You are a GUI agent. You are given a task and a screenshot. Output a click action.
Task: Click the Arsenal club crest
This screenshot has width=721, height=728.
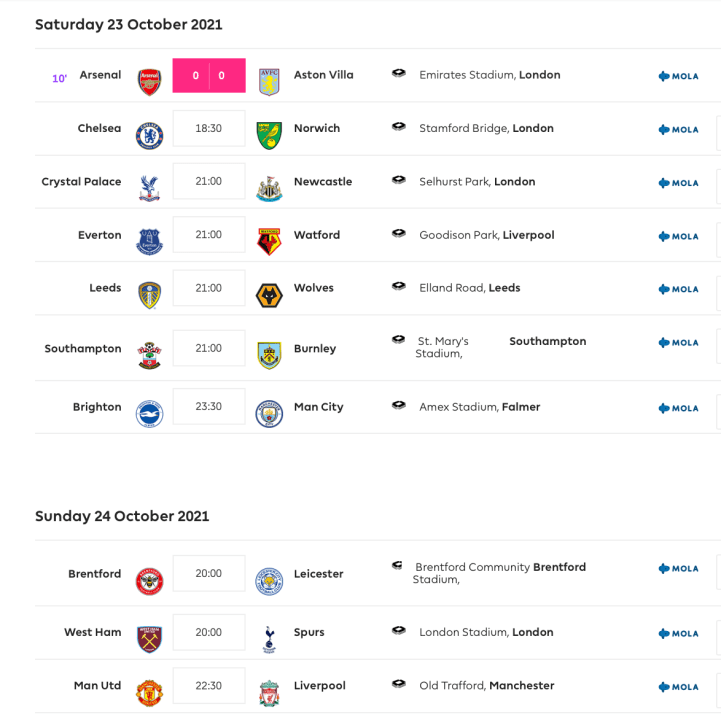pyautogui.click(x=149, y=81)
